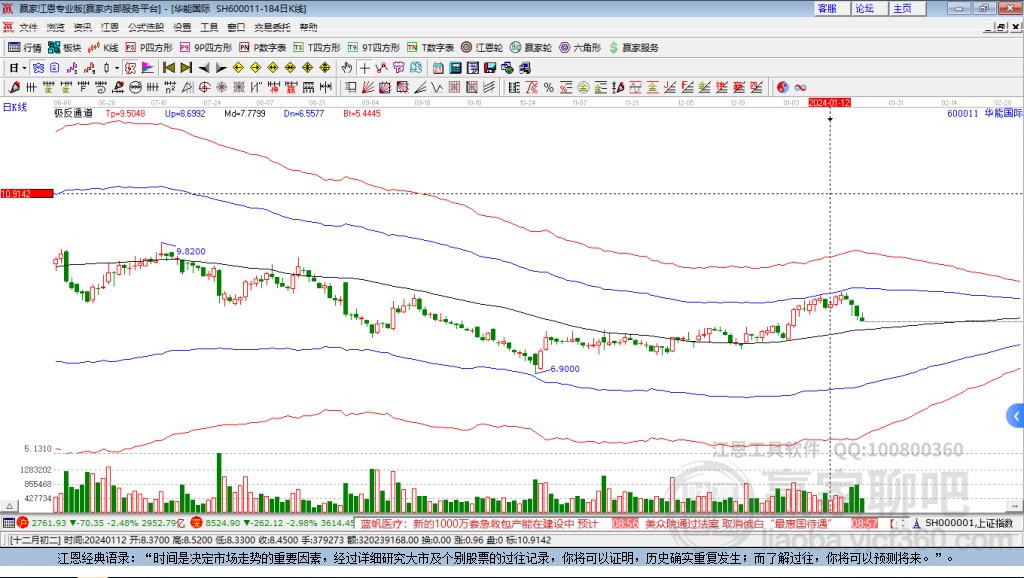Click the 客服 customer service button

(x=827, y=8)
